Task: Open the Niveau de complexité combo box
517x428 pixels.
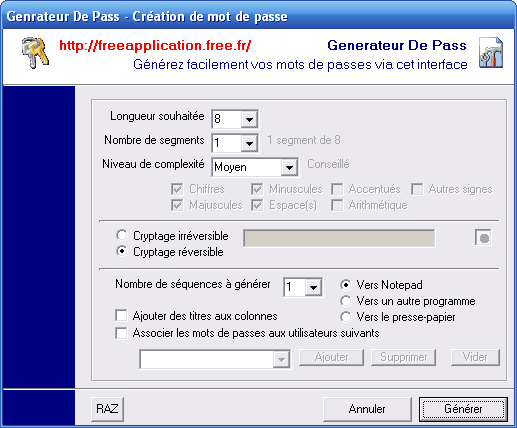Action: [x=289, y=167]
